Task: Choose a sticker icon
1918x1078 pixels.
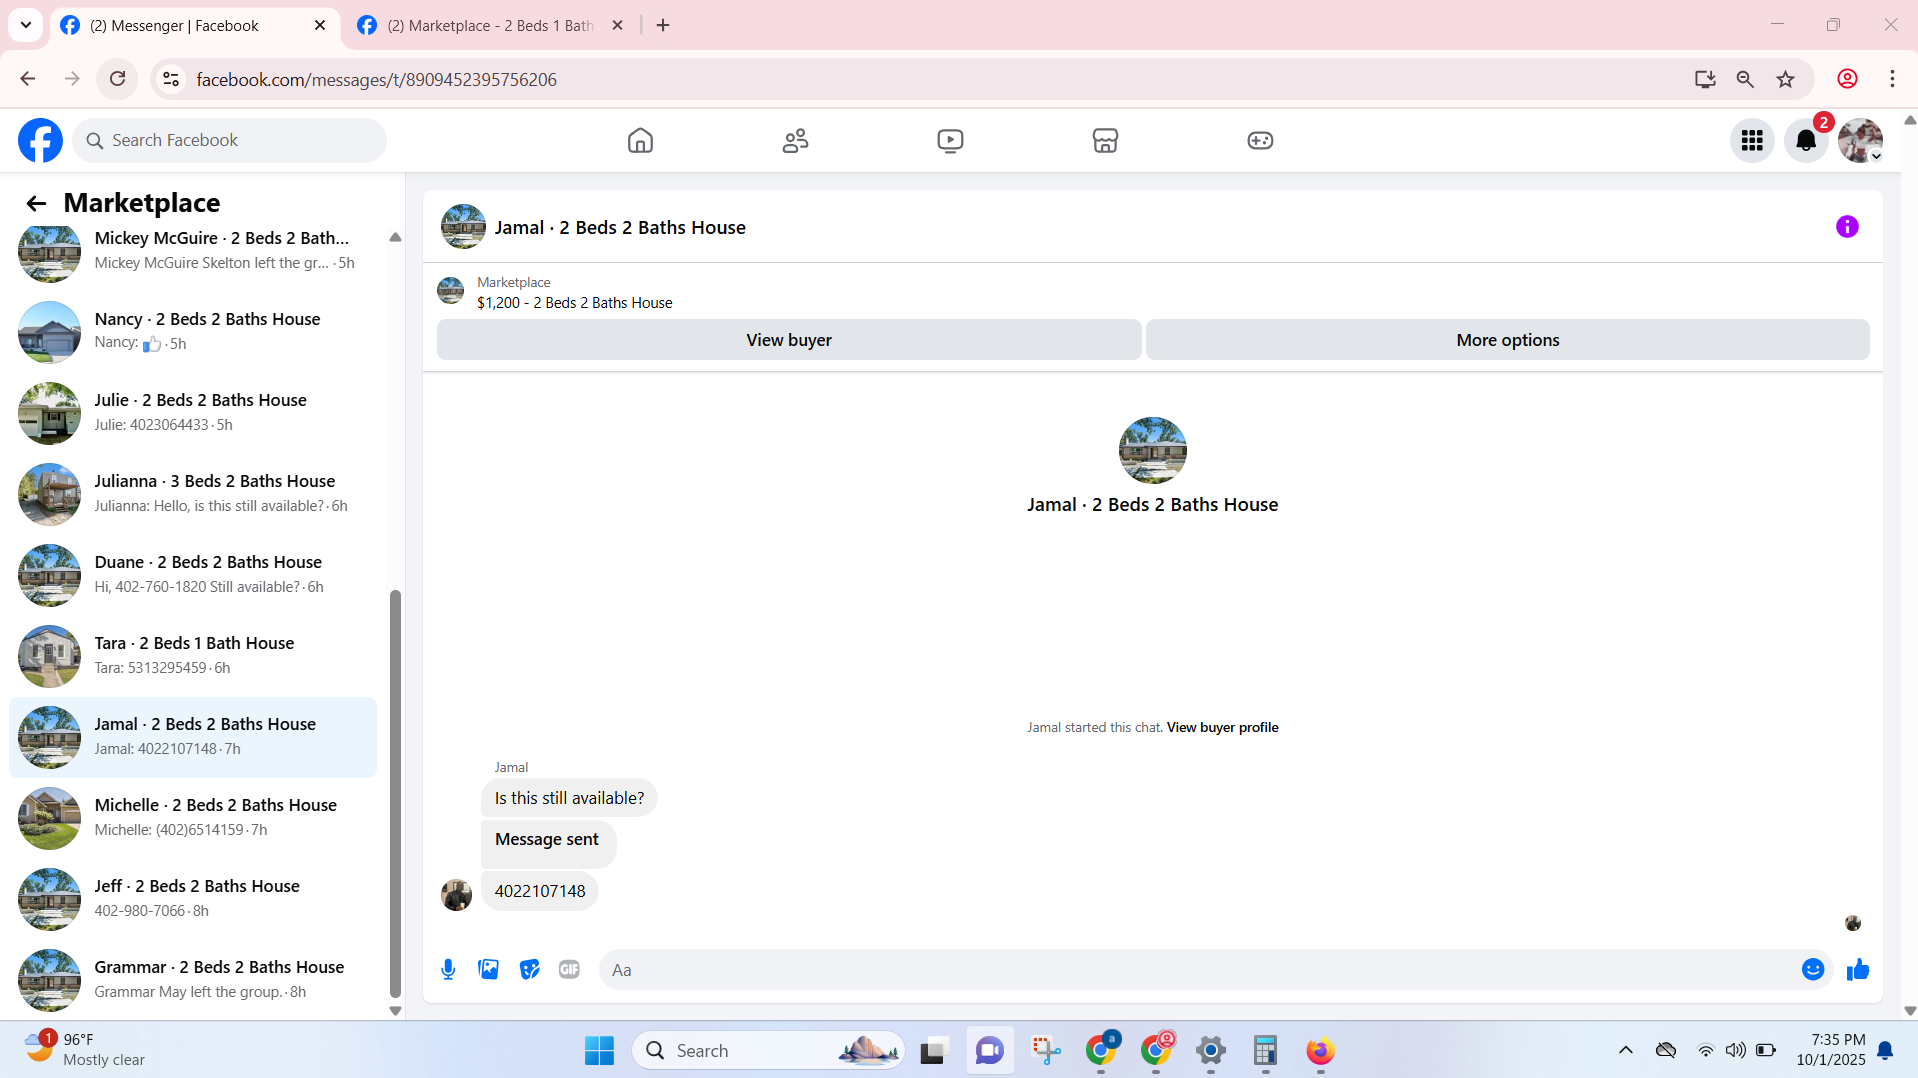Action: pos(529,970)
